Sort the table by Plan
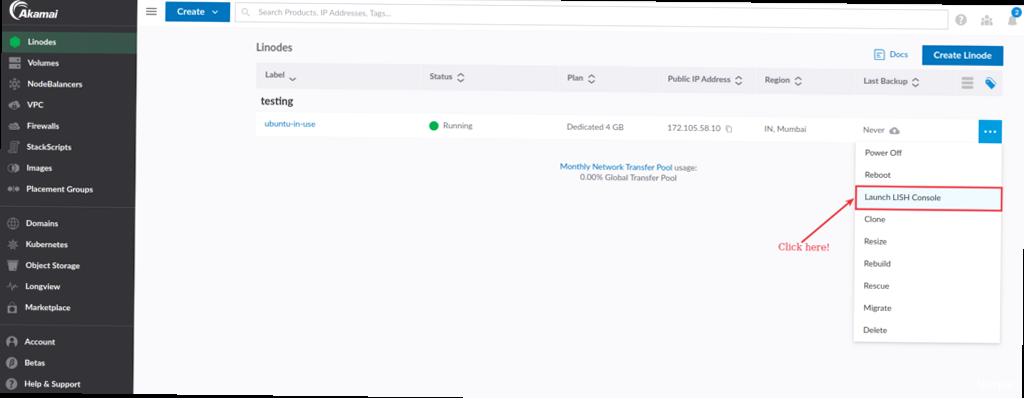 [x=581, y=78]
